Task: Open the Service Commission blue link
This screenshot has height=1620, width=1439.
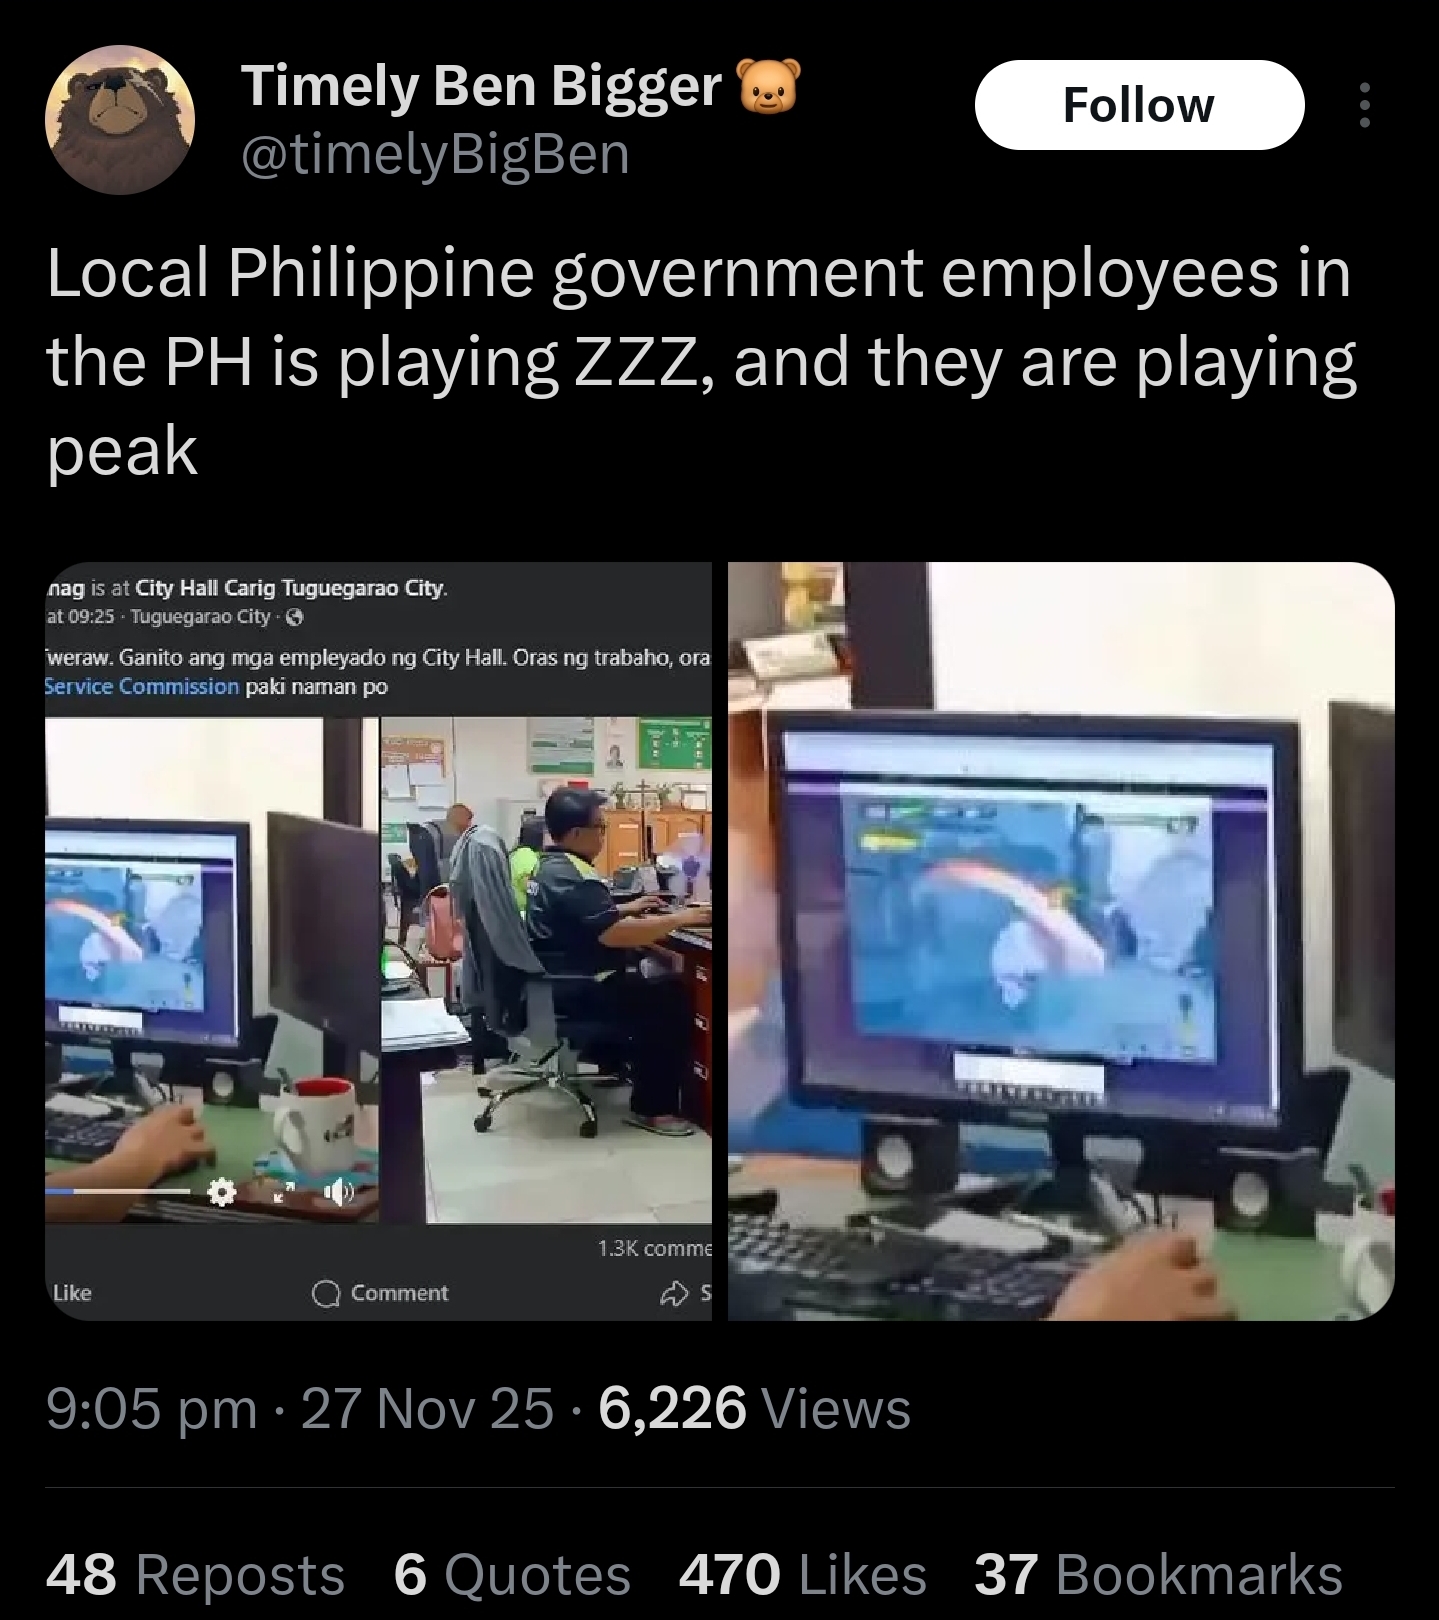Action: tap(142, 687)
